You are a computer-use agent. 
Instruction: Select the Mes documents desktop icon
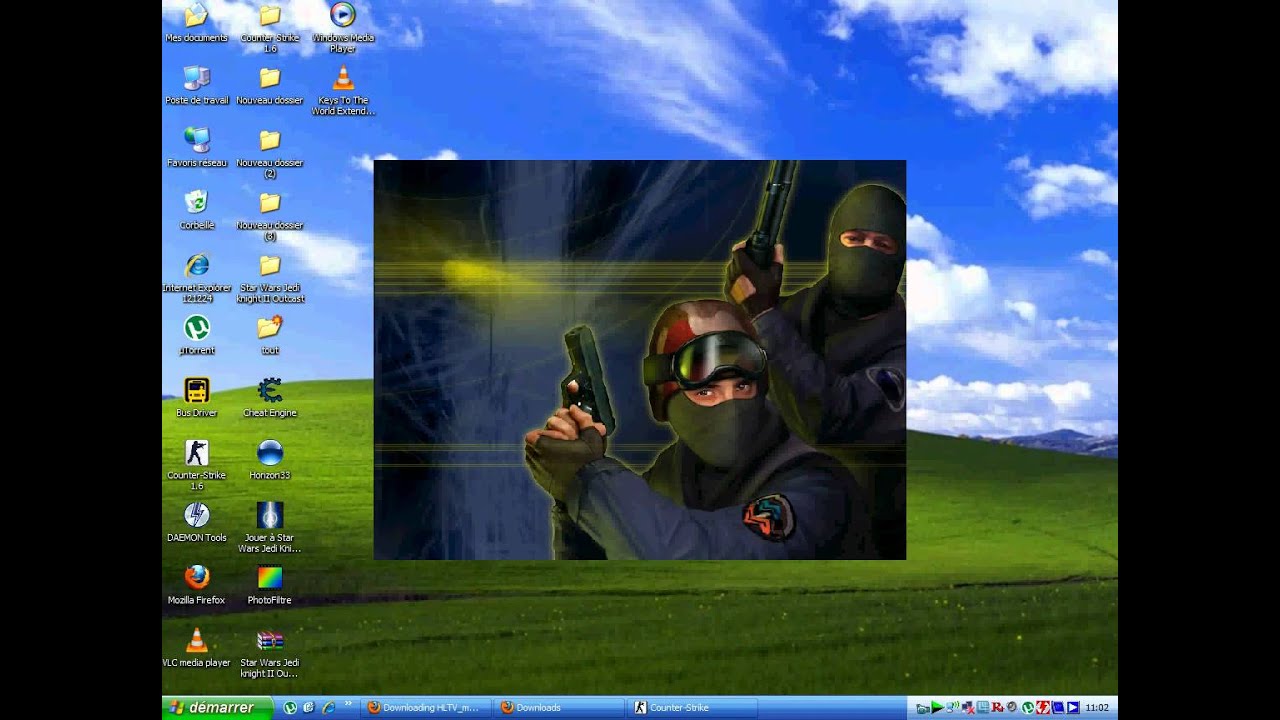(x=197, y=22)
